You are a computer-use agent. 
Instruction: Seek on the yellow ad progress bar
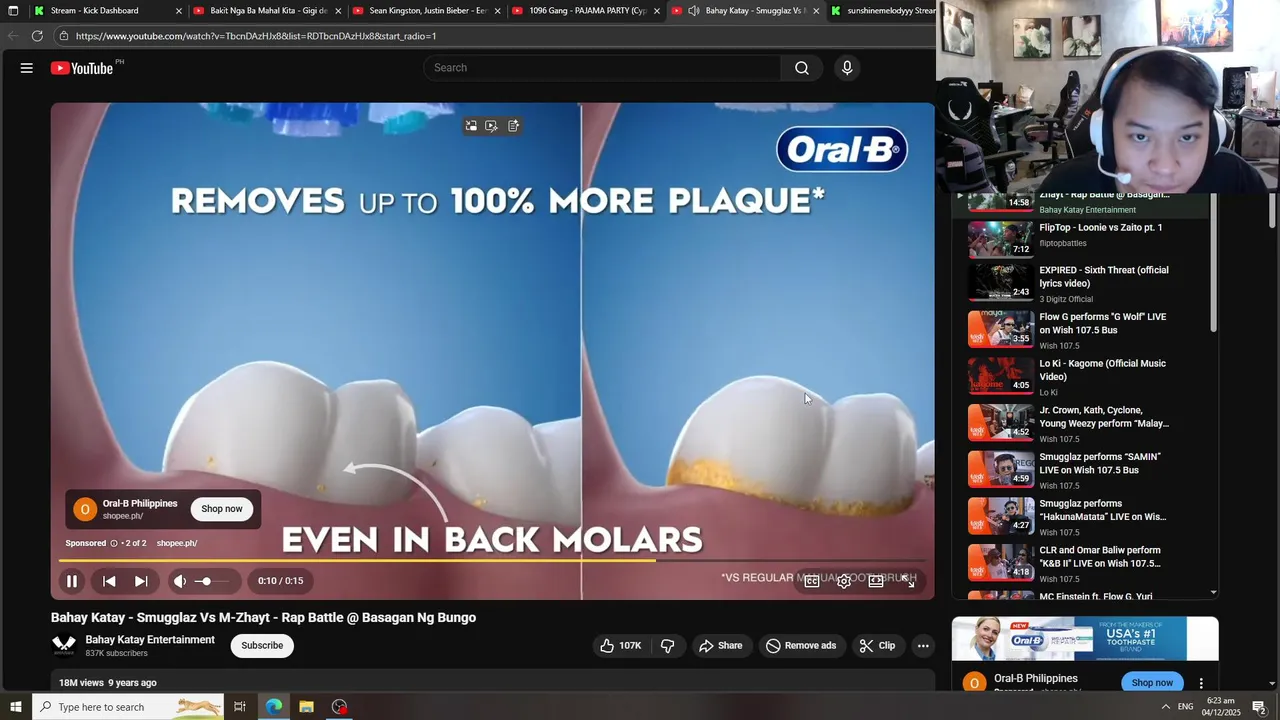click(x=492, y=560)
